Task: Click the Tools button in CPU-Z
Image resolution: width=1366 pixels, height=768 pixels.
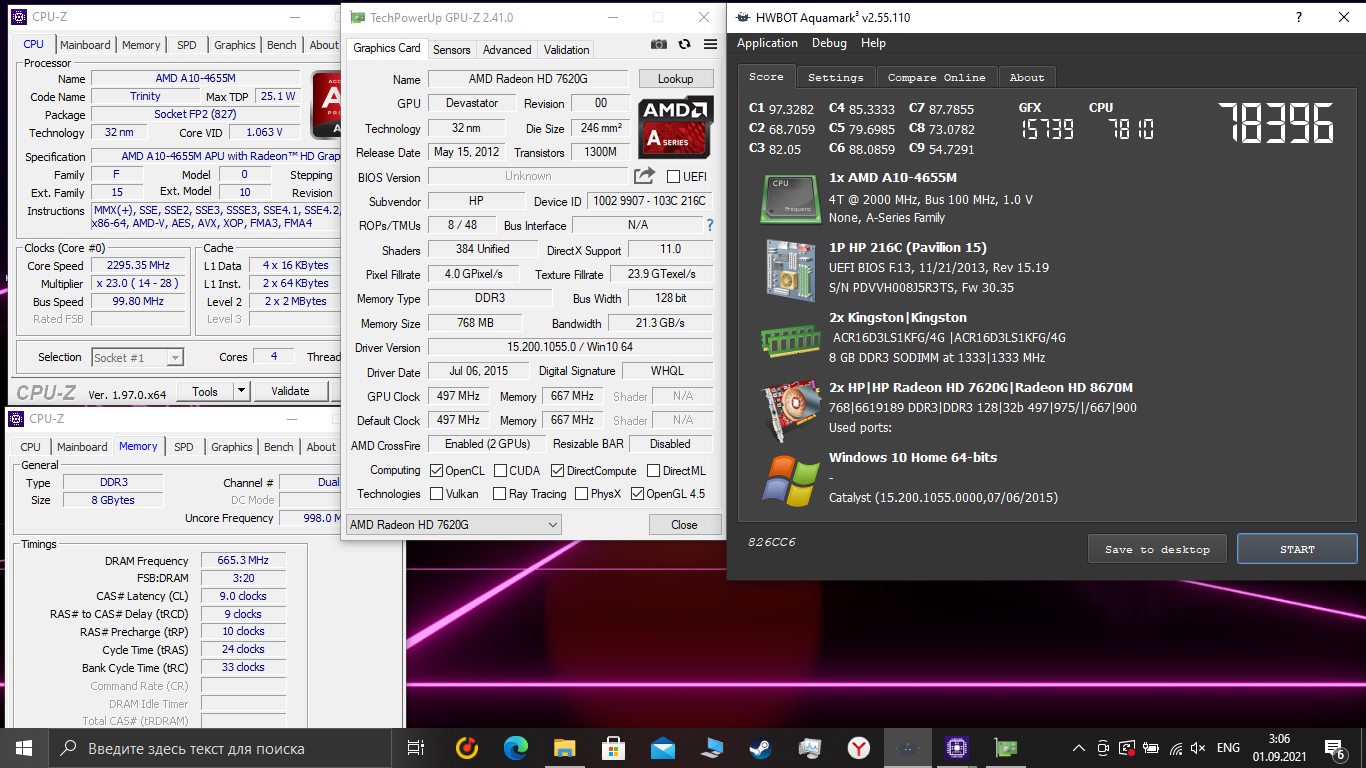Action: [205, 392]
